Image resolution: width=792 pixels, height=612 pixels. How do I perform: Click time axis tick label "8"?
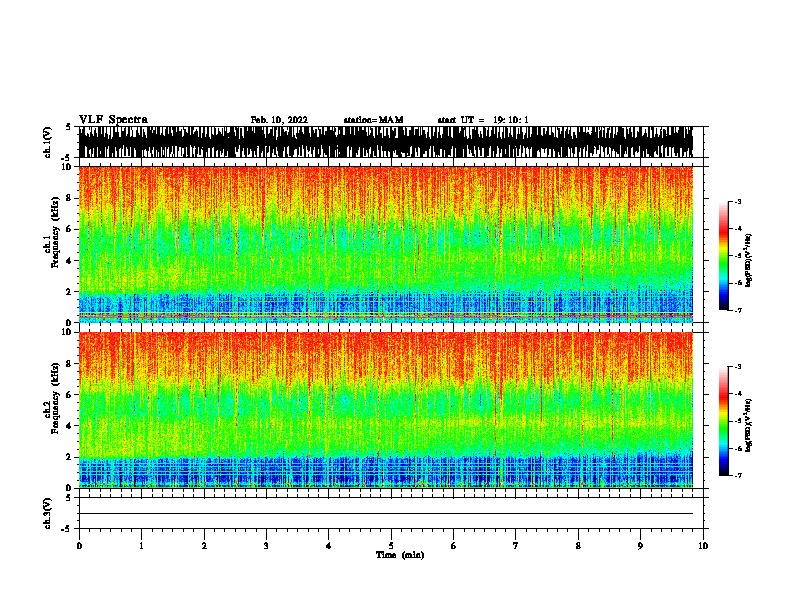pyautogui.click(x=578, y=546)
